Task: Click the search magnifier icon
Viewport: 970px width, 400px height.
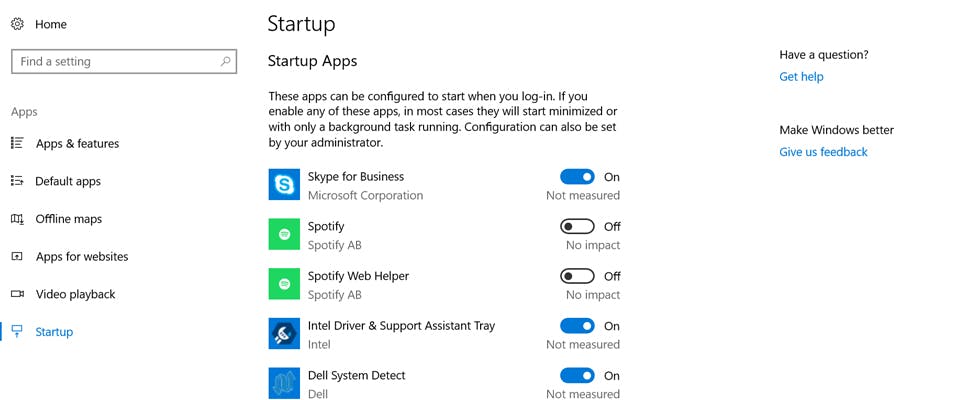Action: tap(226, 61)
